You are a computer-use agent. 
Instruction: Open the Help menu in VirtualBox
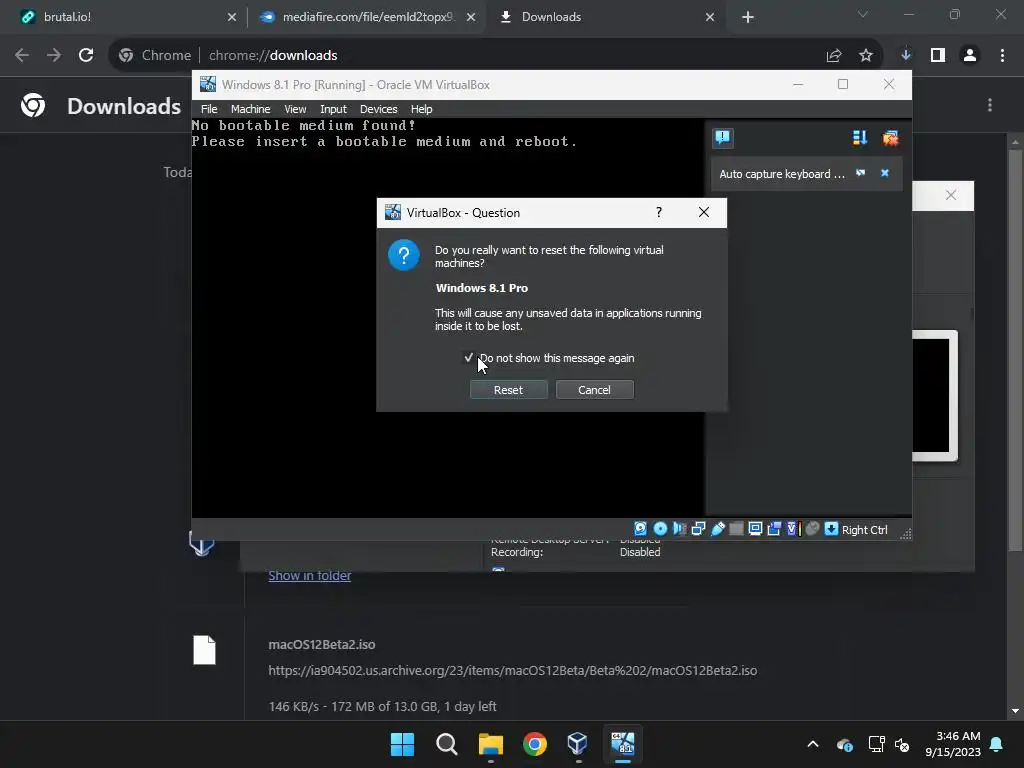(x=421, y=109)
